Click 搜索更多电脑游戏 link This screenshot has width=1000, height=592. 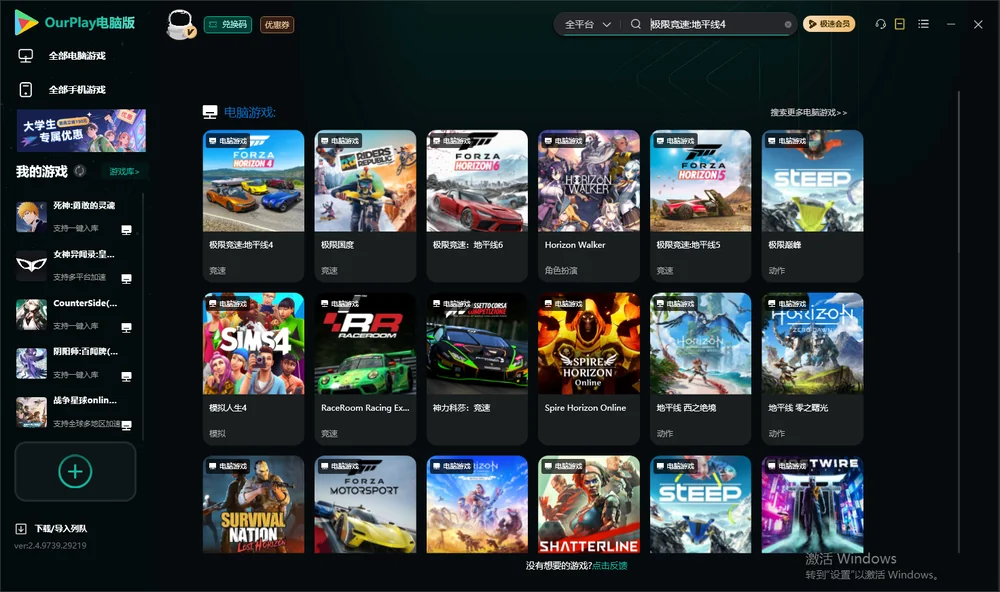pyautogui.click(x=808, y=112)
